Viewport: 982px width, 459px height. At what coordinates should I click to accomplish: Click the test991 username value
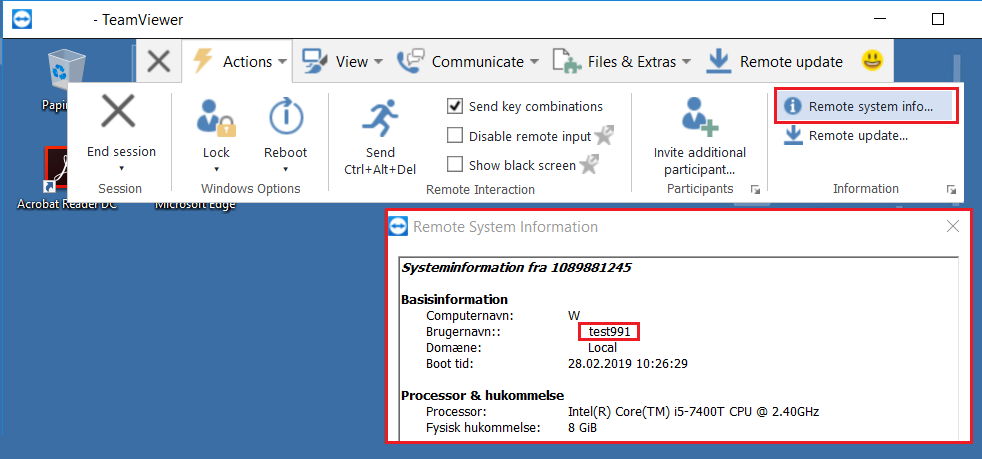coord(609,331)
